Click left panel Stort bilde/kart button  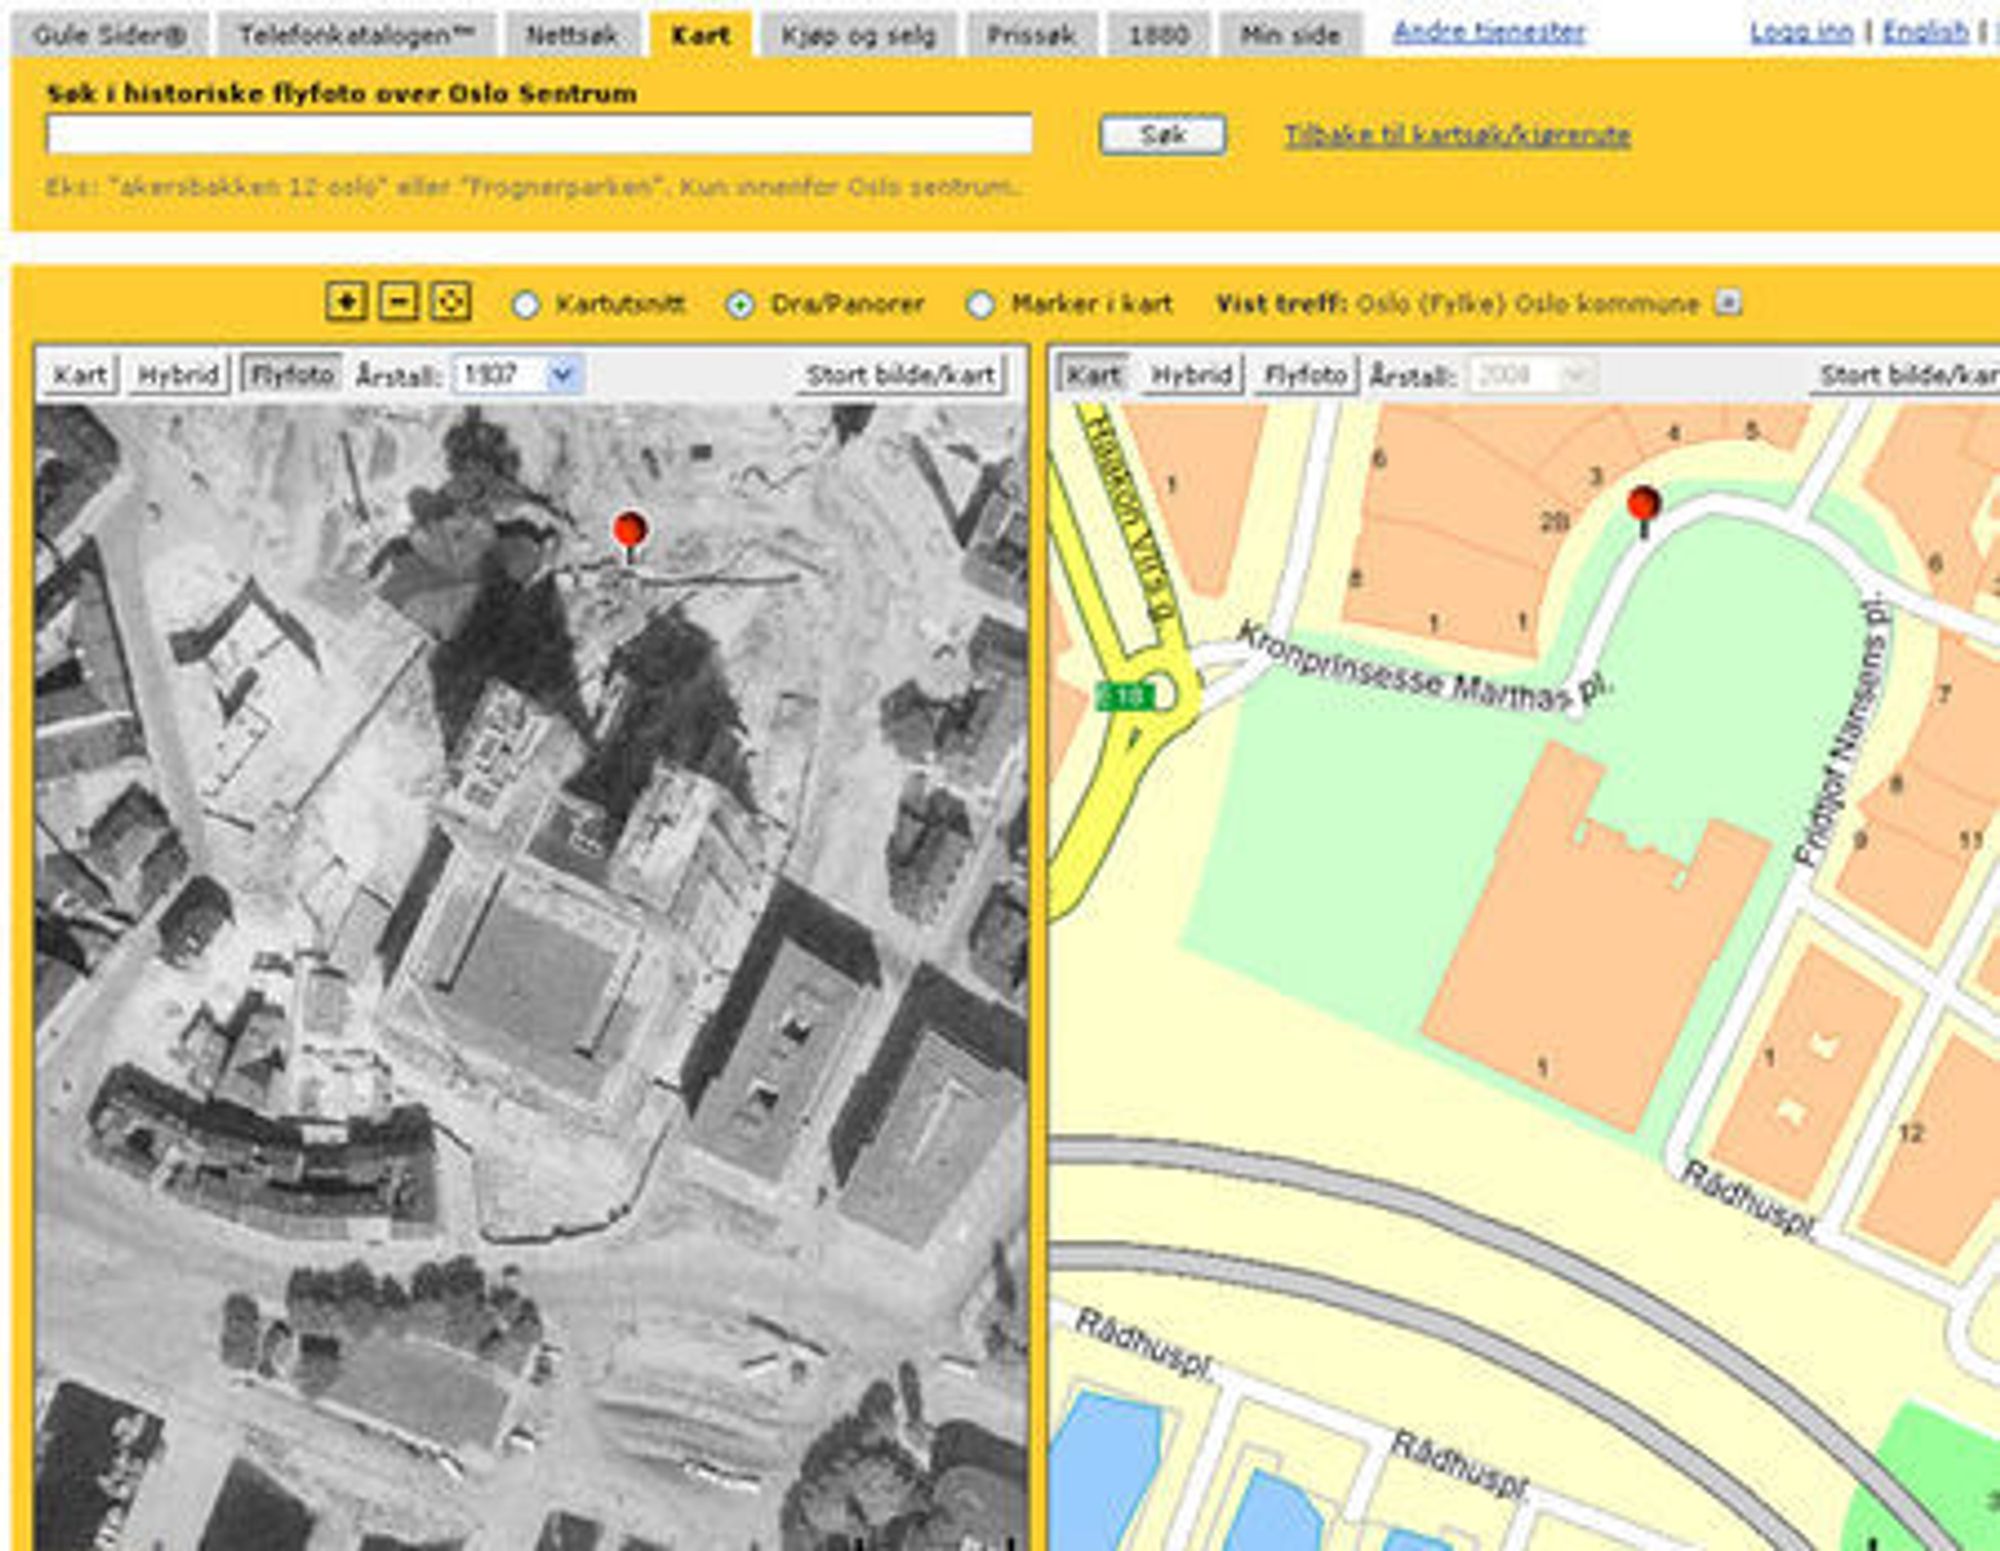[900, 376]
